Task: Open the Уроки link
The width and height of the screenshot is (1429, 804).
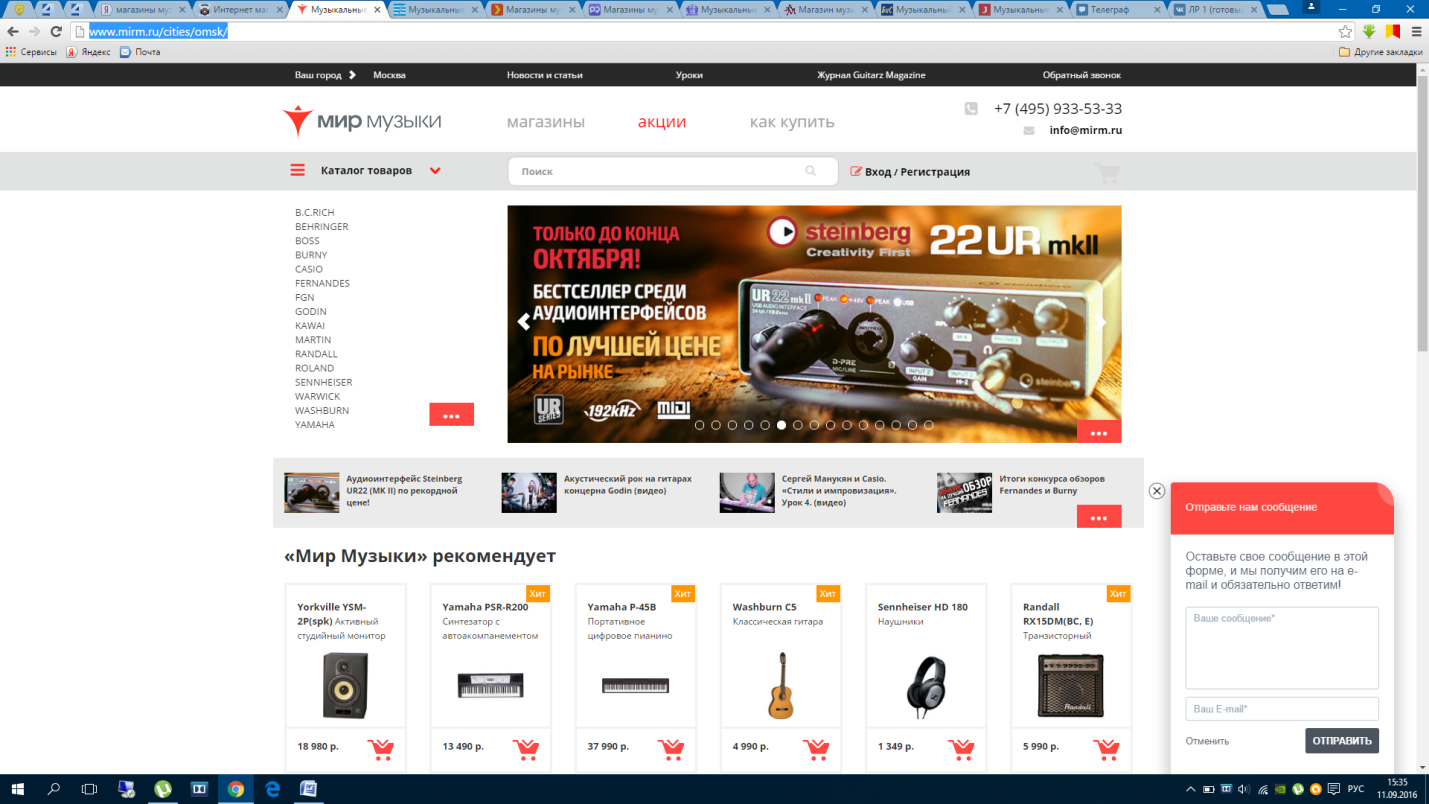Action: click(689, 75)
